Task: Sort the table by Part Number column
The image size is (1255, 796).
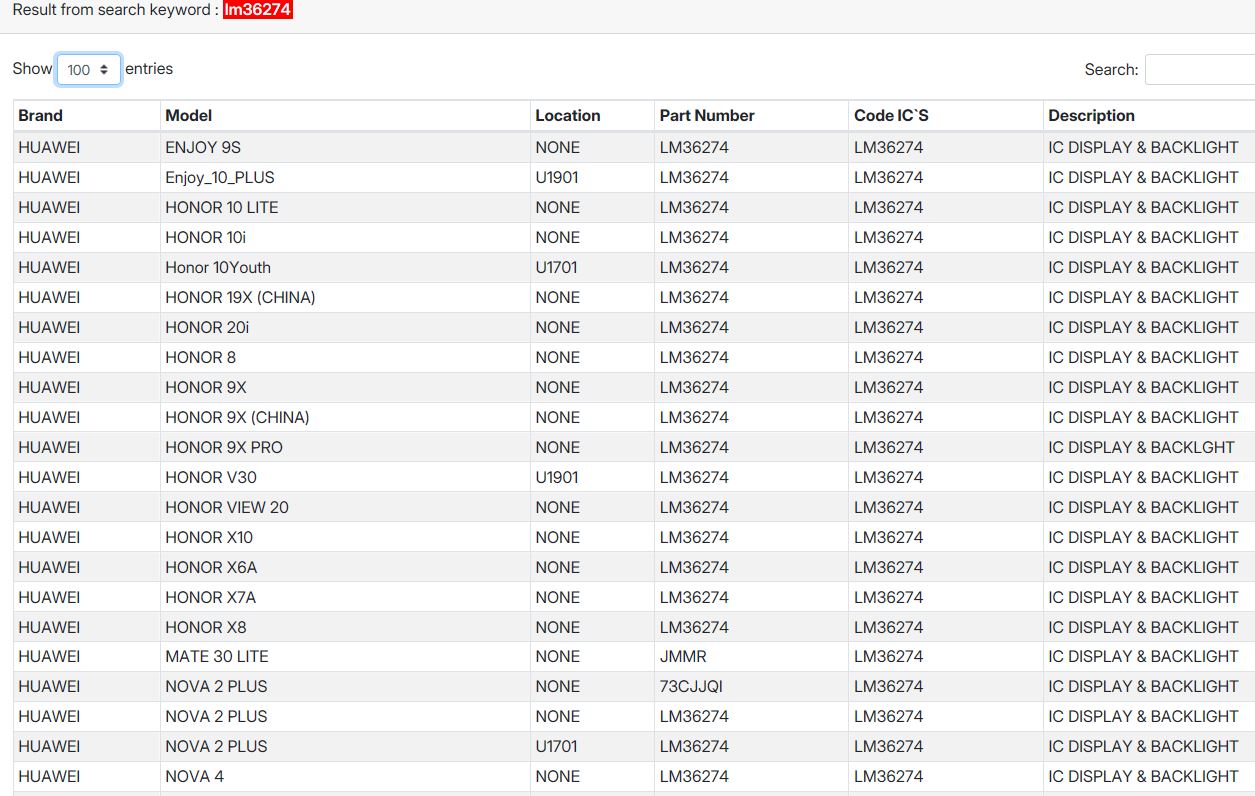Action: click(x=707, y=115)
